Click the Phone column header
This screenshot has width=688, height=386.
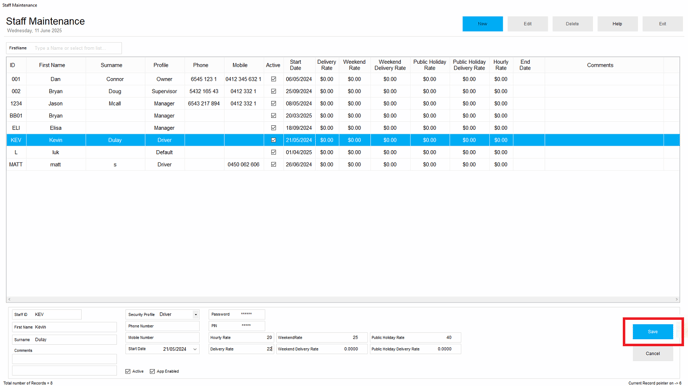click(x=204, y=65)
